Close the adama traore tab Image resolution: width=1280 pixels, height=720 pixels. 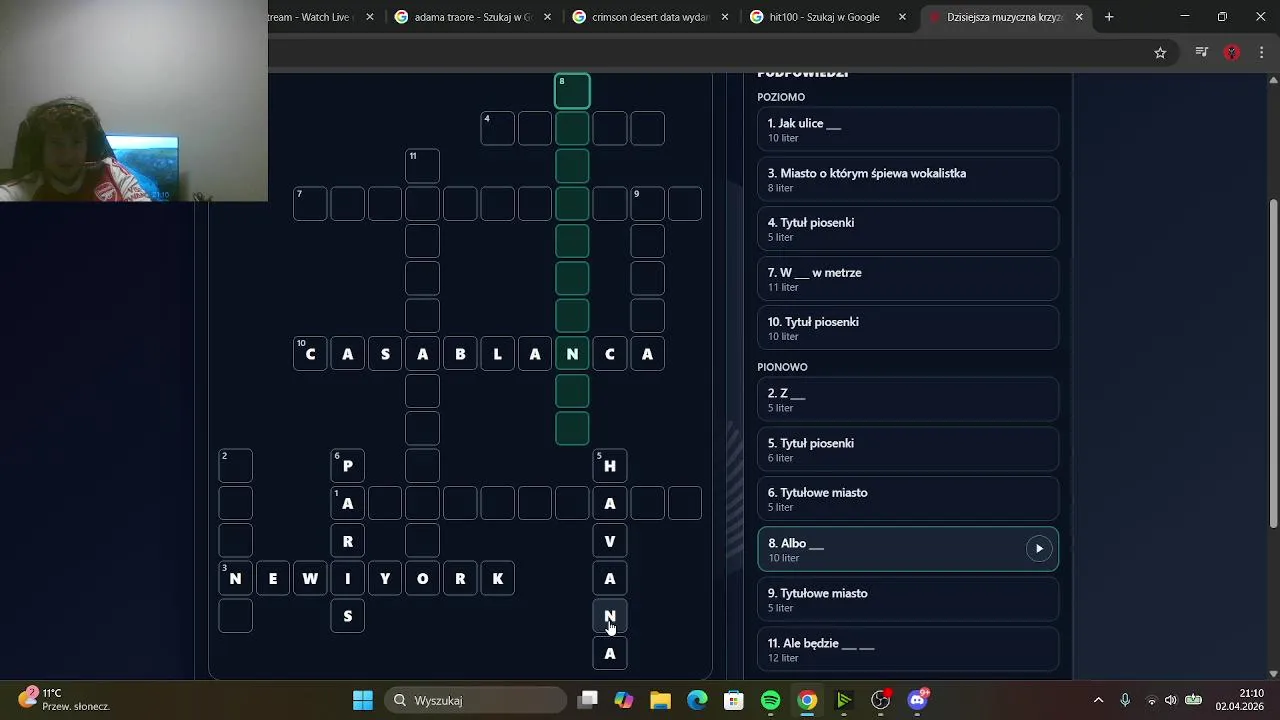point(547,17)
